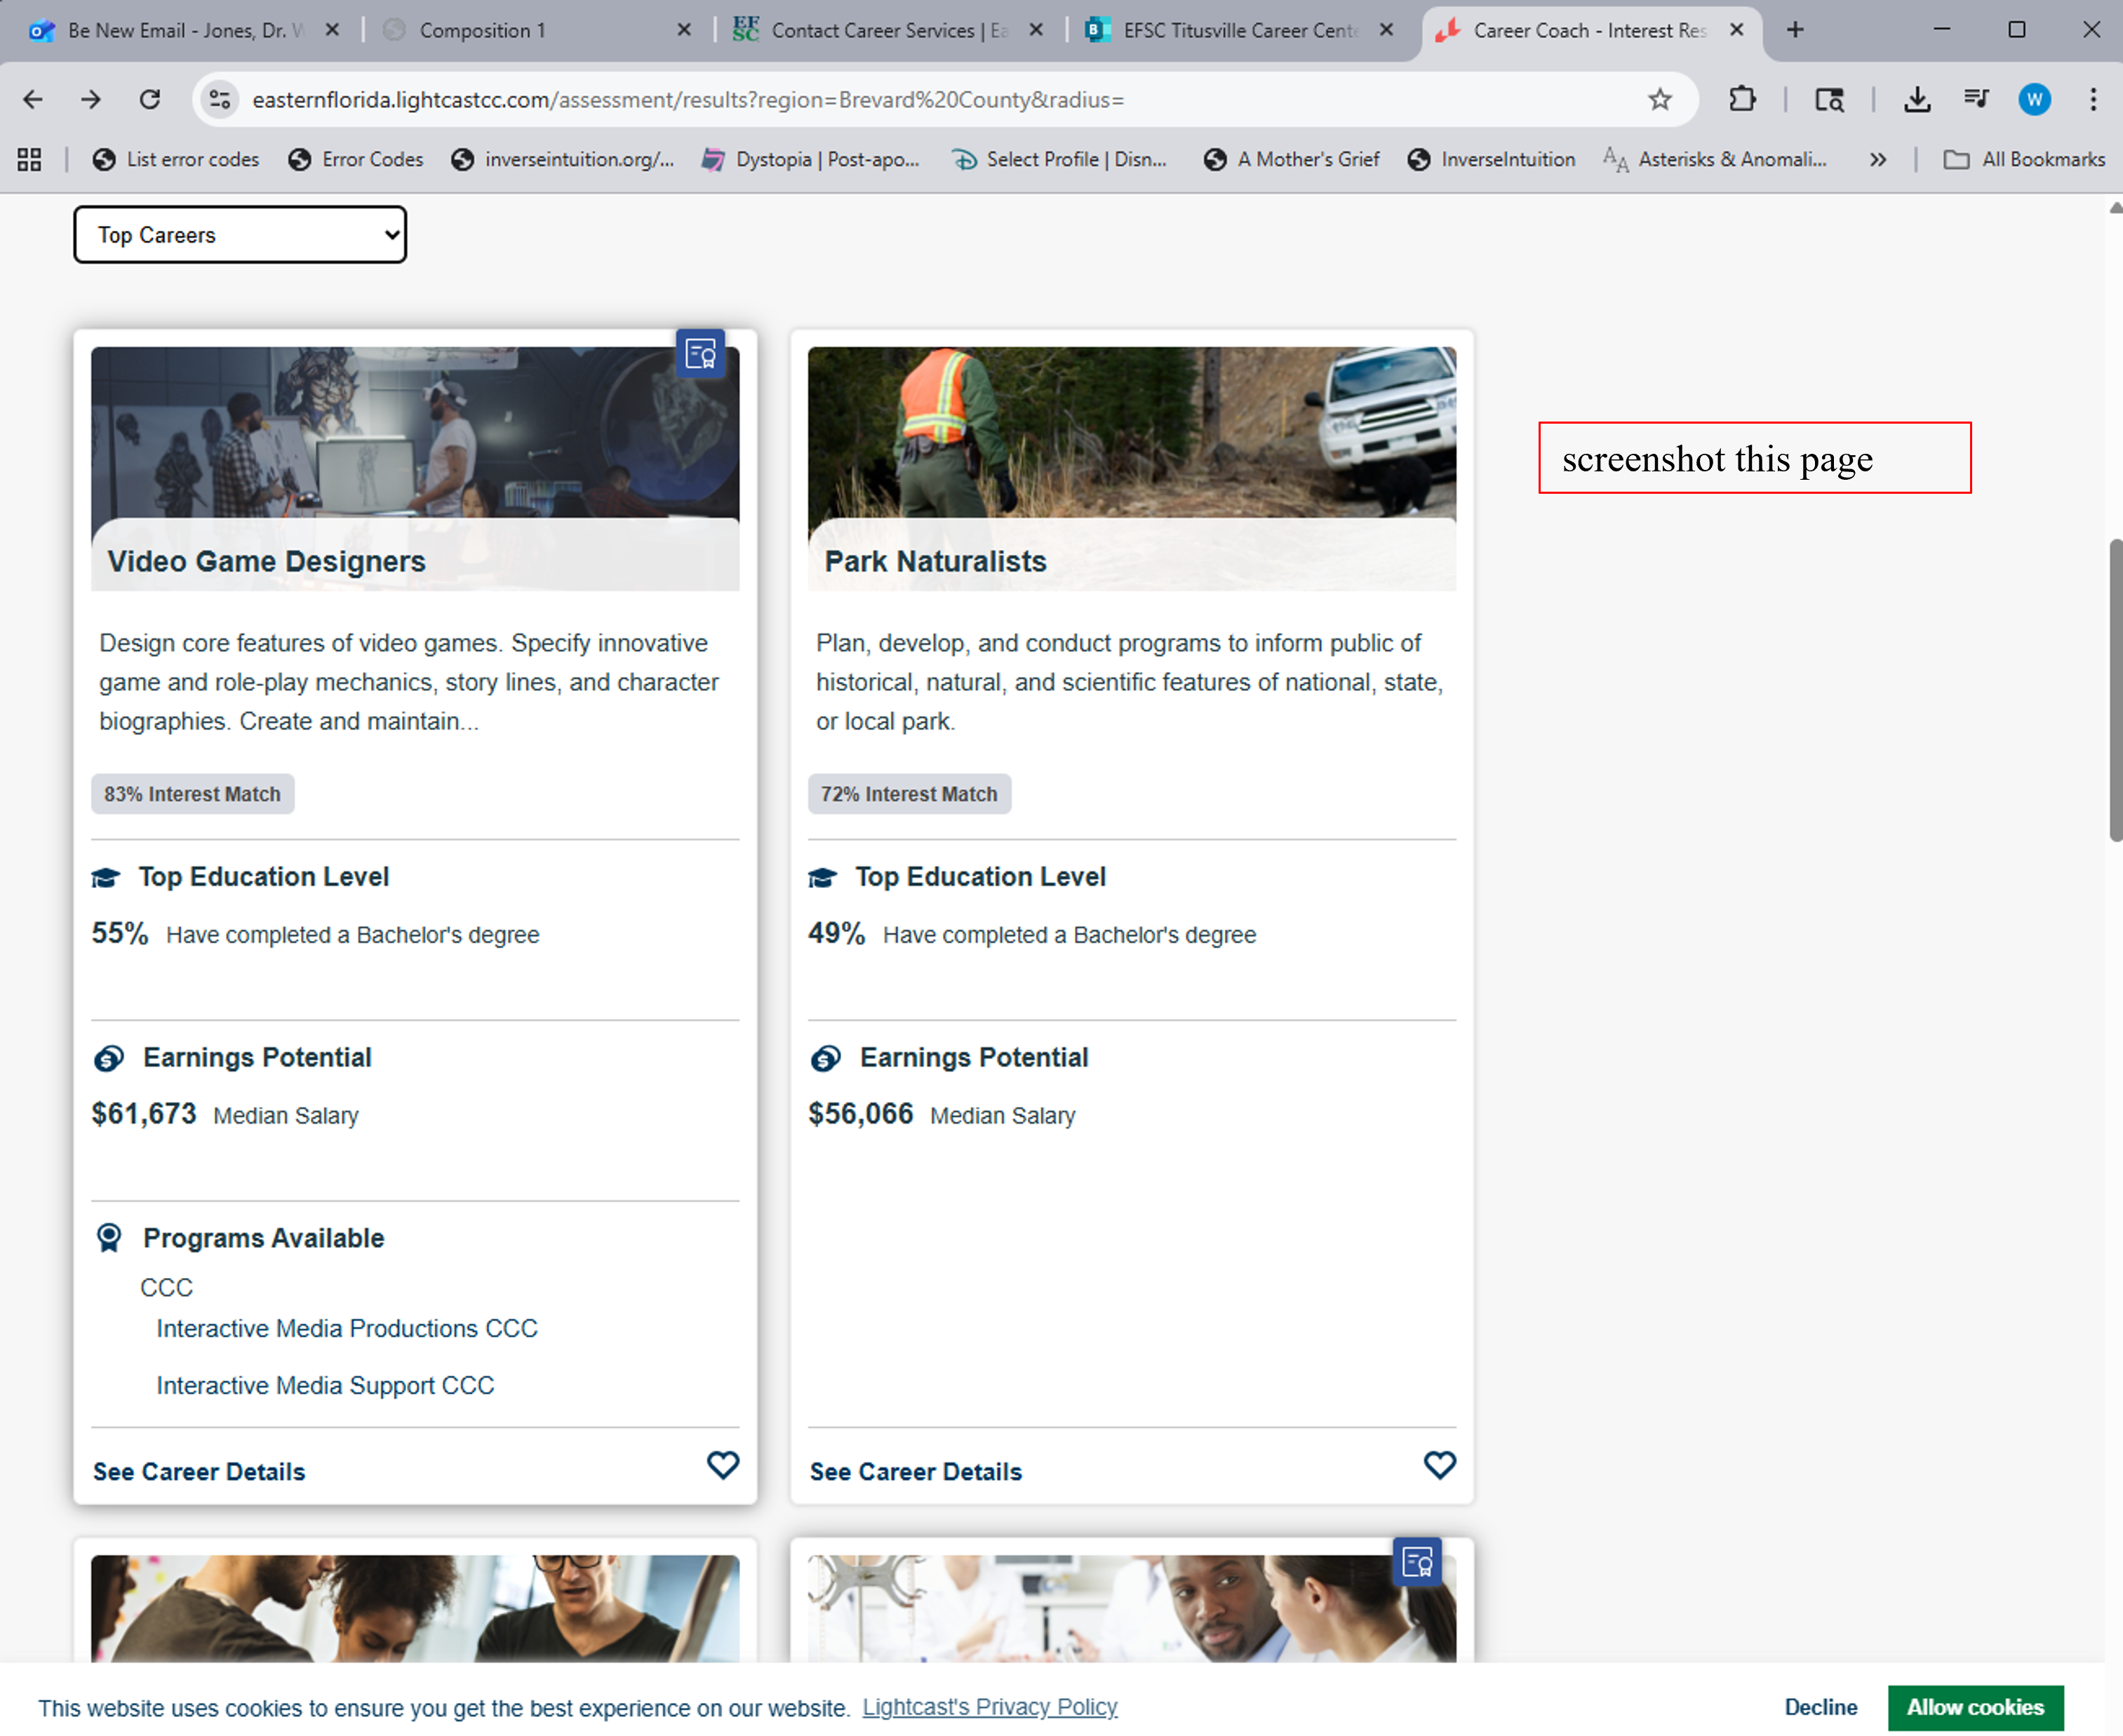Expand the hidden bookmarks overflow chevron
The width and height of the screenshot is (2123, 1736).
pos(1878,160)
